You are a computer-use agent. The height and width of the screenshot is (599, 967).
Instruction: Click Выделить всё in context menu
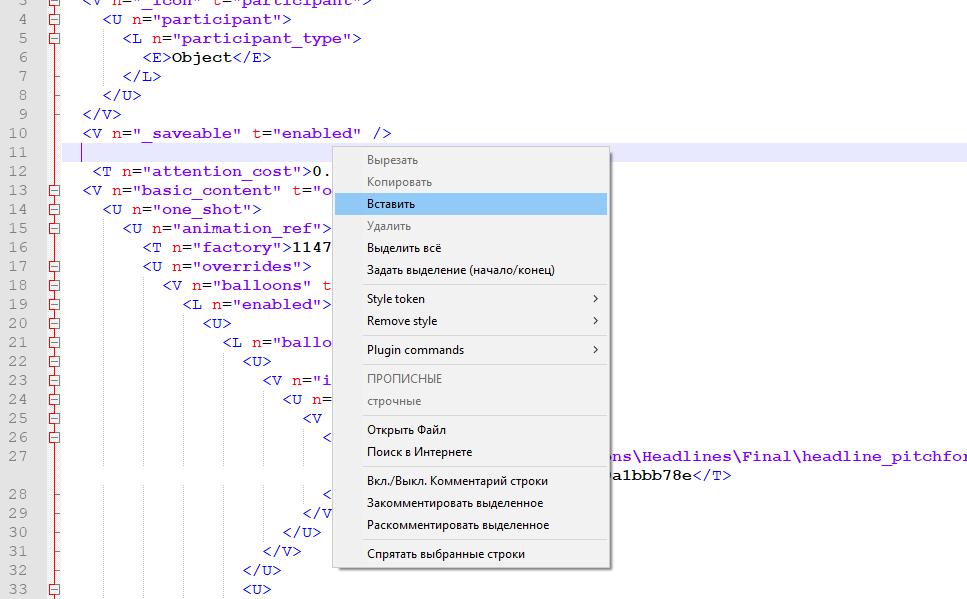[403, 248]
